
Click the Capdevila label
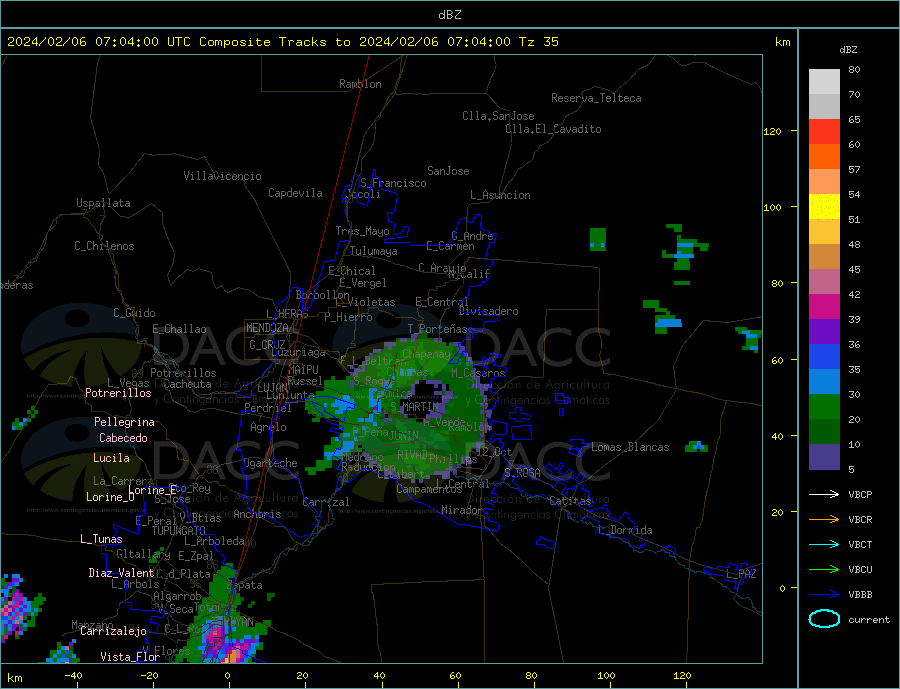pos(295,193)
